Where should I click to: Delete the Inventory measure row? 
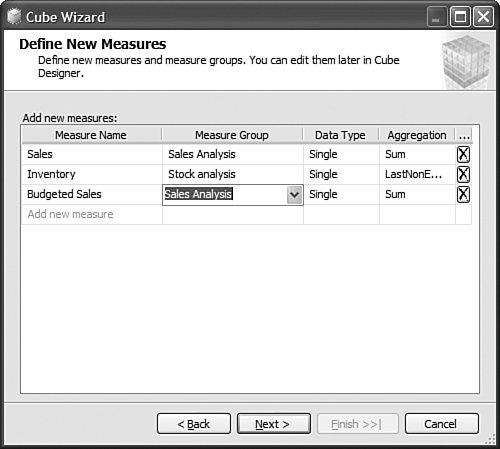pyautogui.click(x=463, y=174)
